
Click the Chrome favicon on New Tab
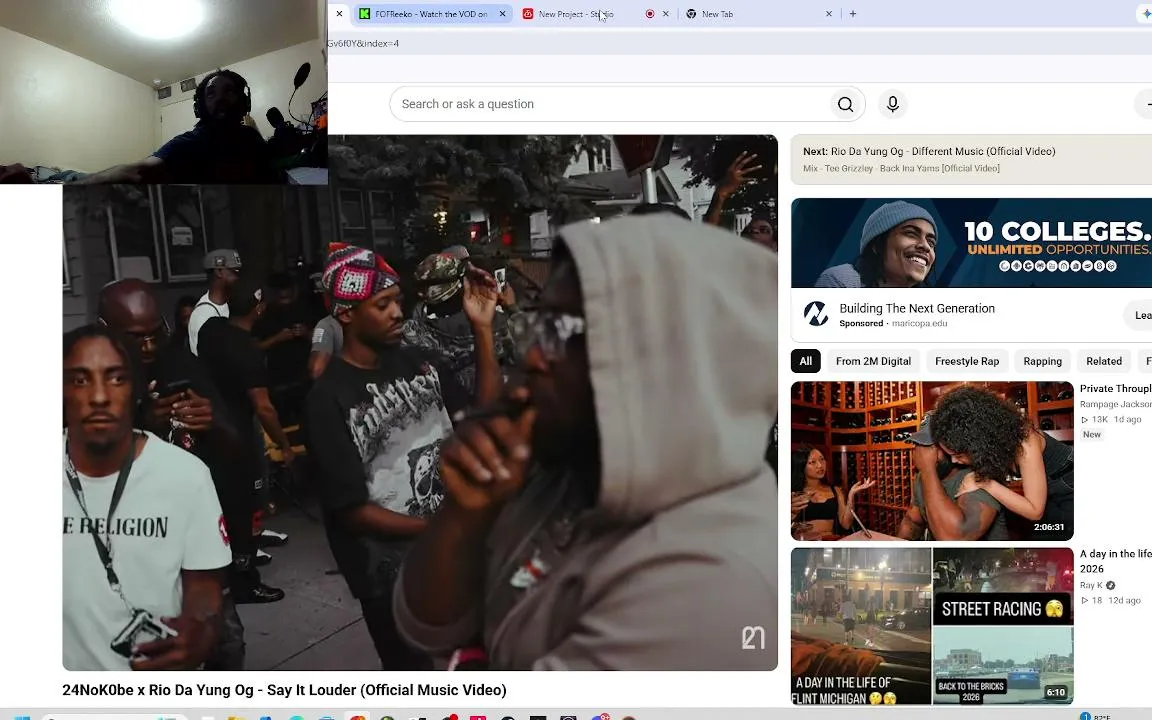point(691,14)
